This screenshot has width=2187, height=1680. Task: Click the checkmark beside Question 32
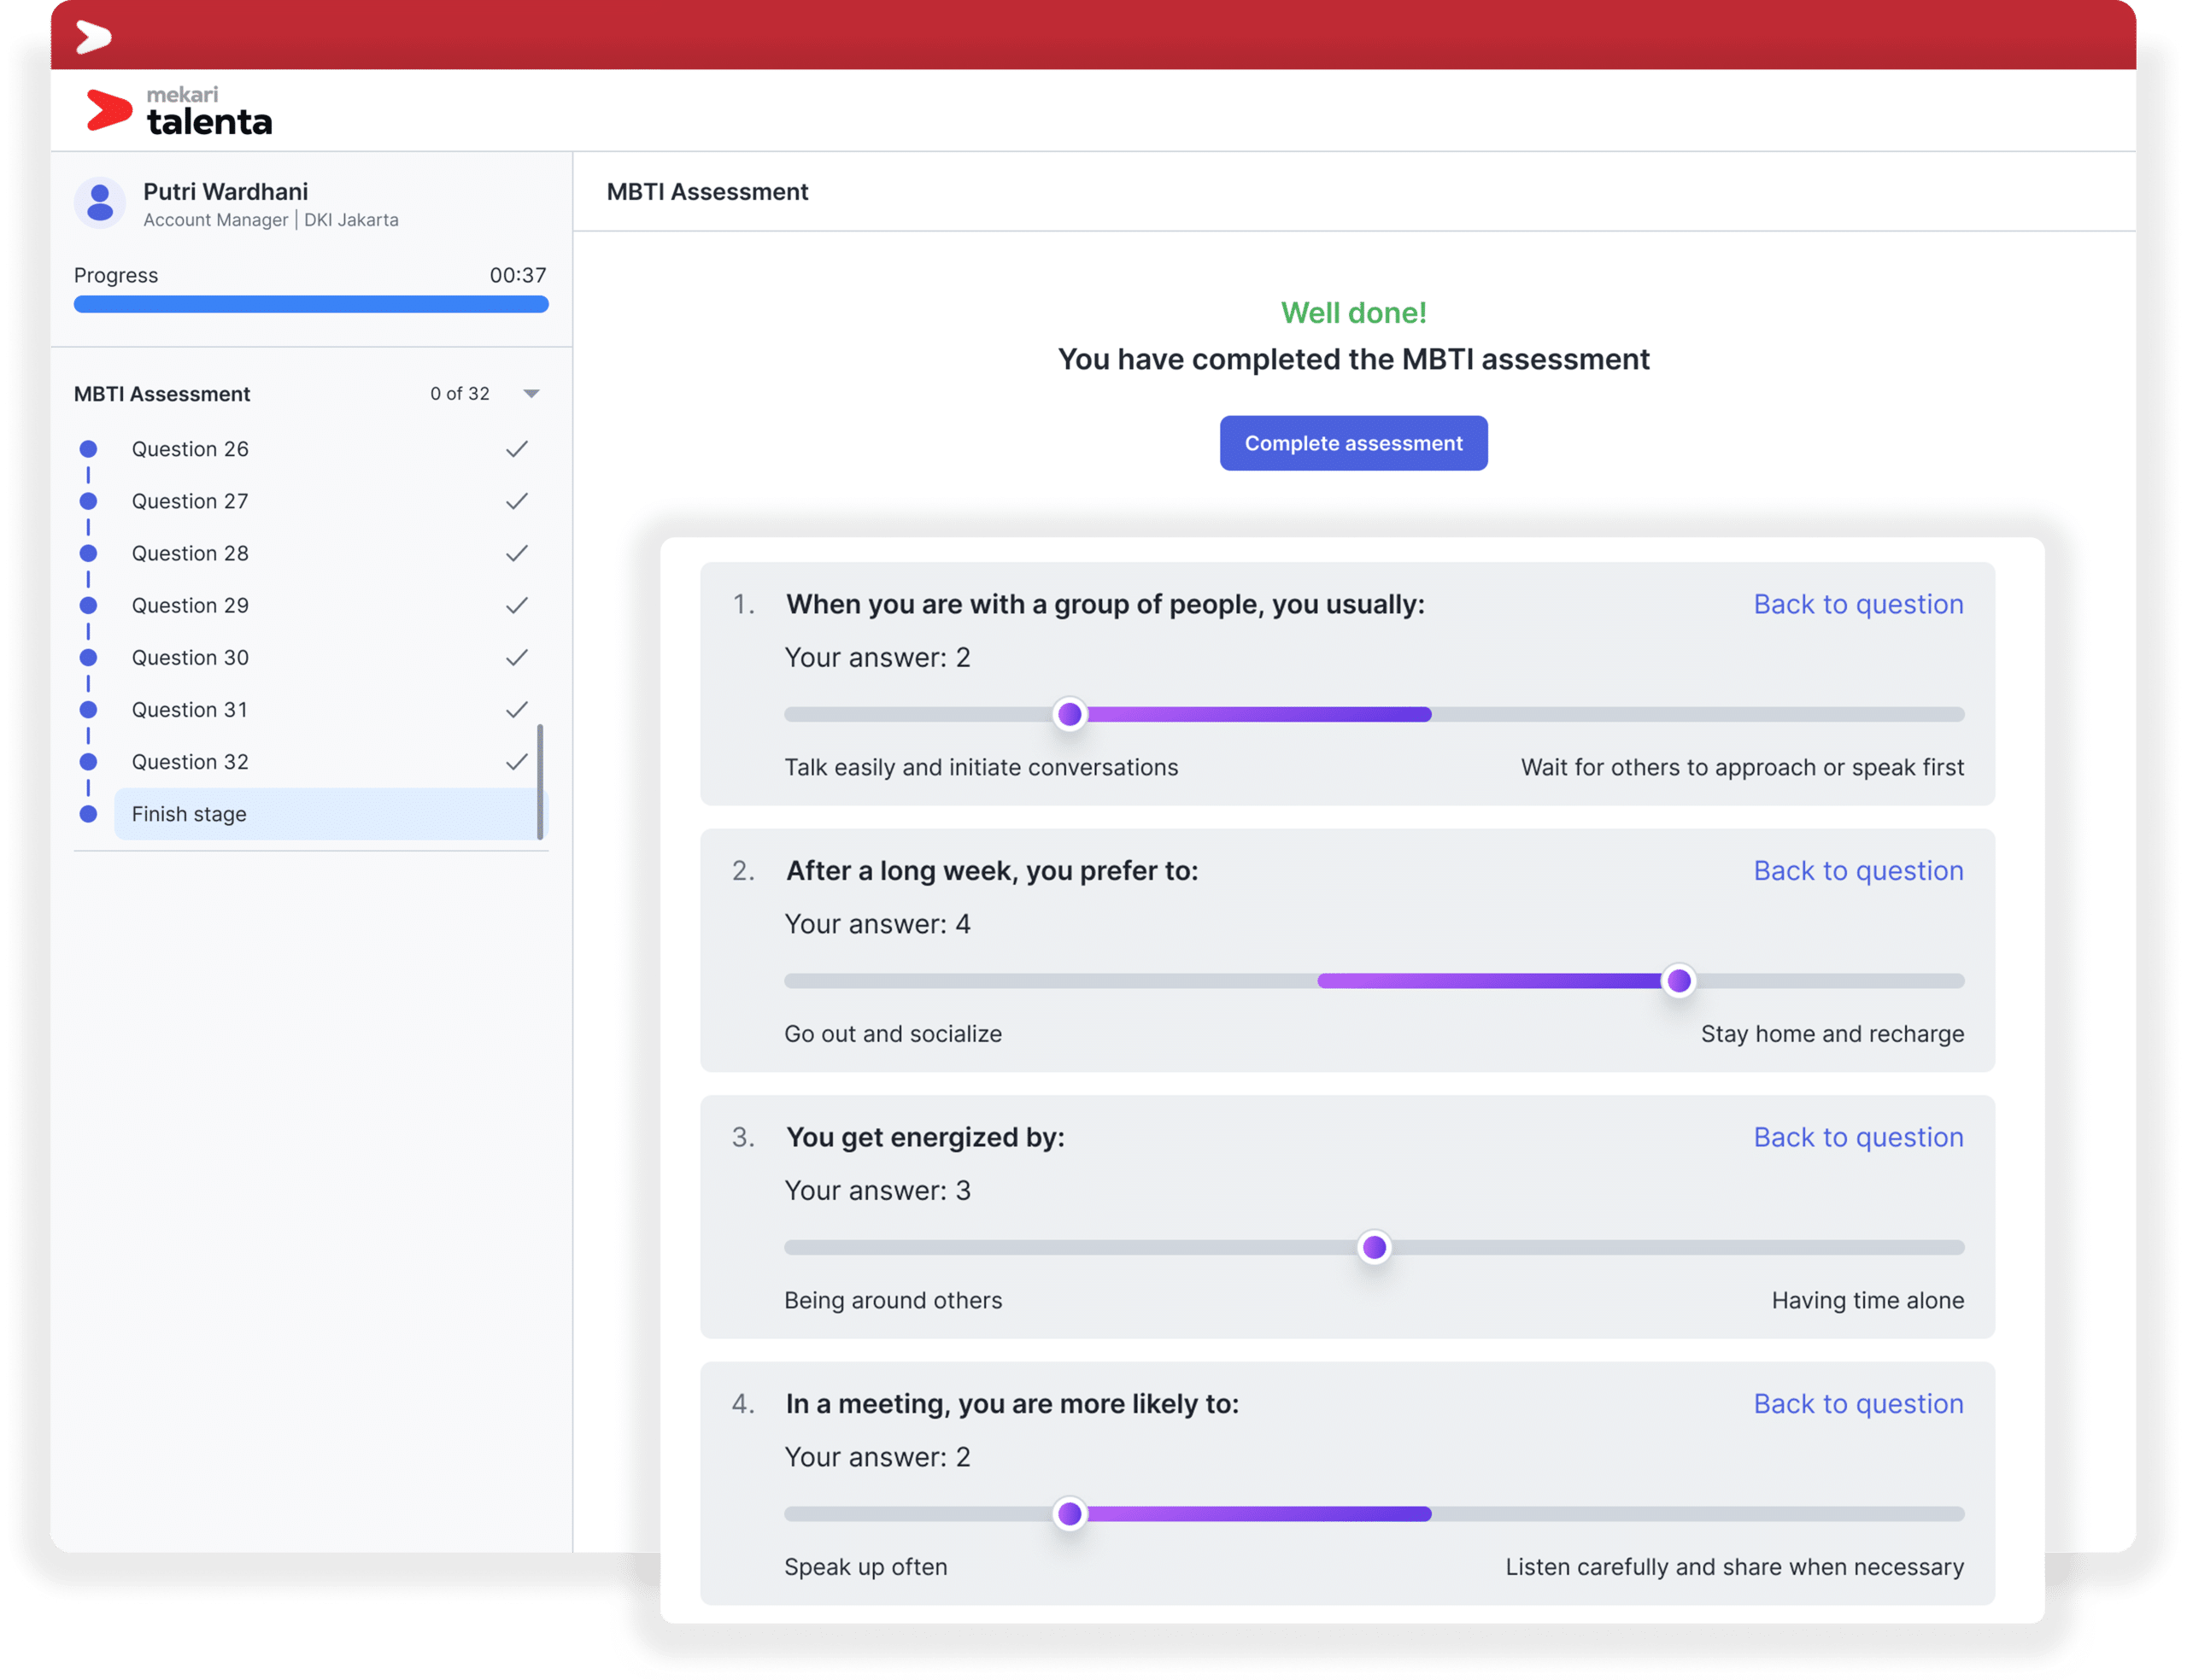pos(516,762)
